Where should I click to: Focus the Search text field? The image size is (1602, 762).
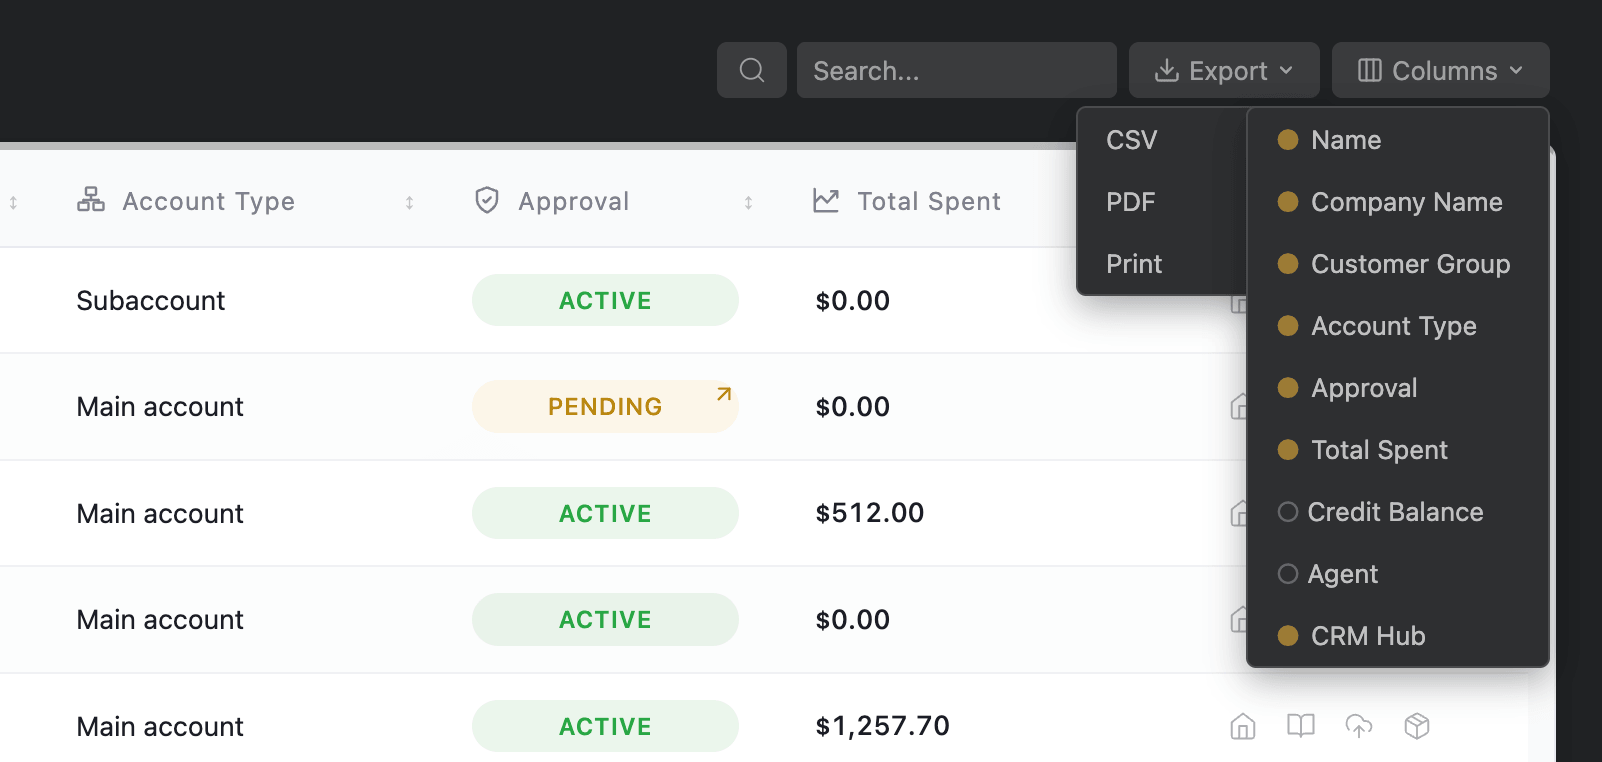pyautogui.click(x=957, y=70)
